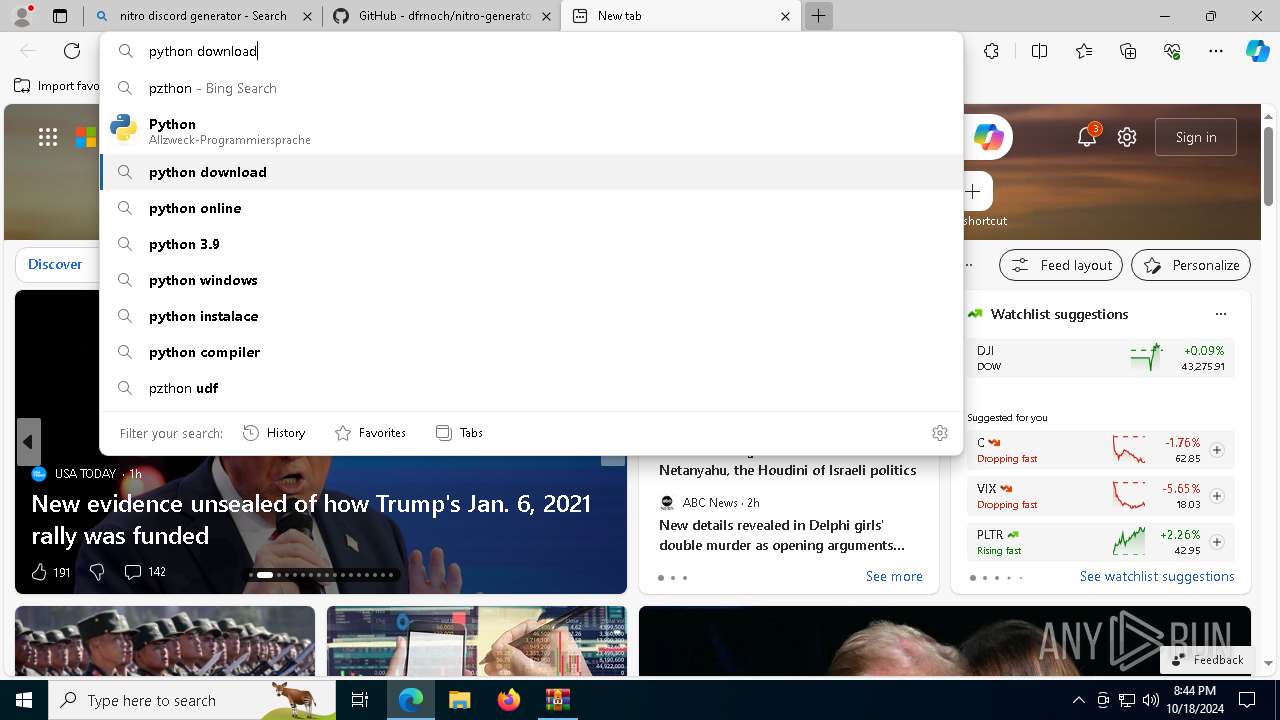Add PLTR to watchlist
The image size is (1280, 720).
(1217, 542)
